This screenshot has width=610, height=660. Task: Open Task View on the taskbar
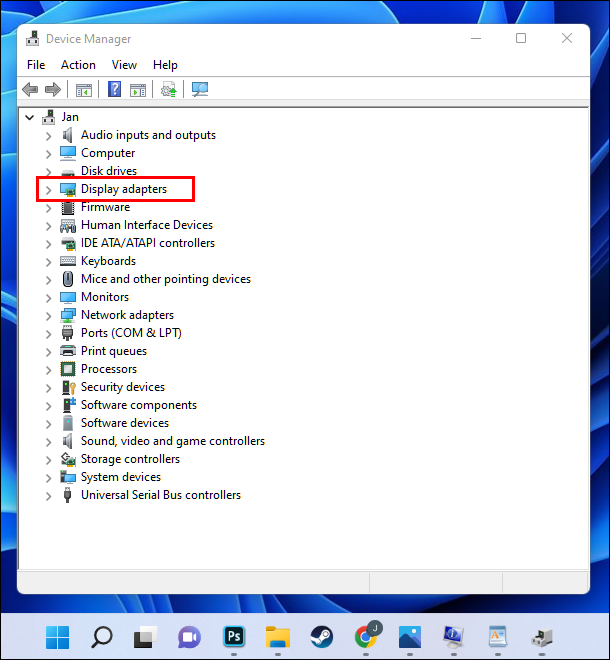point(146,637)
